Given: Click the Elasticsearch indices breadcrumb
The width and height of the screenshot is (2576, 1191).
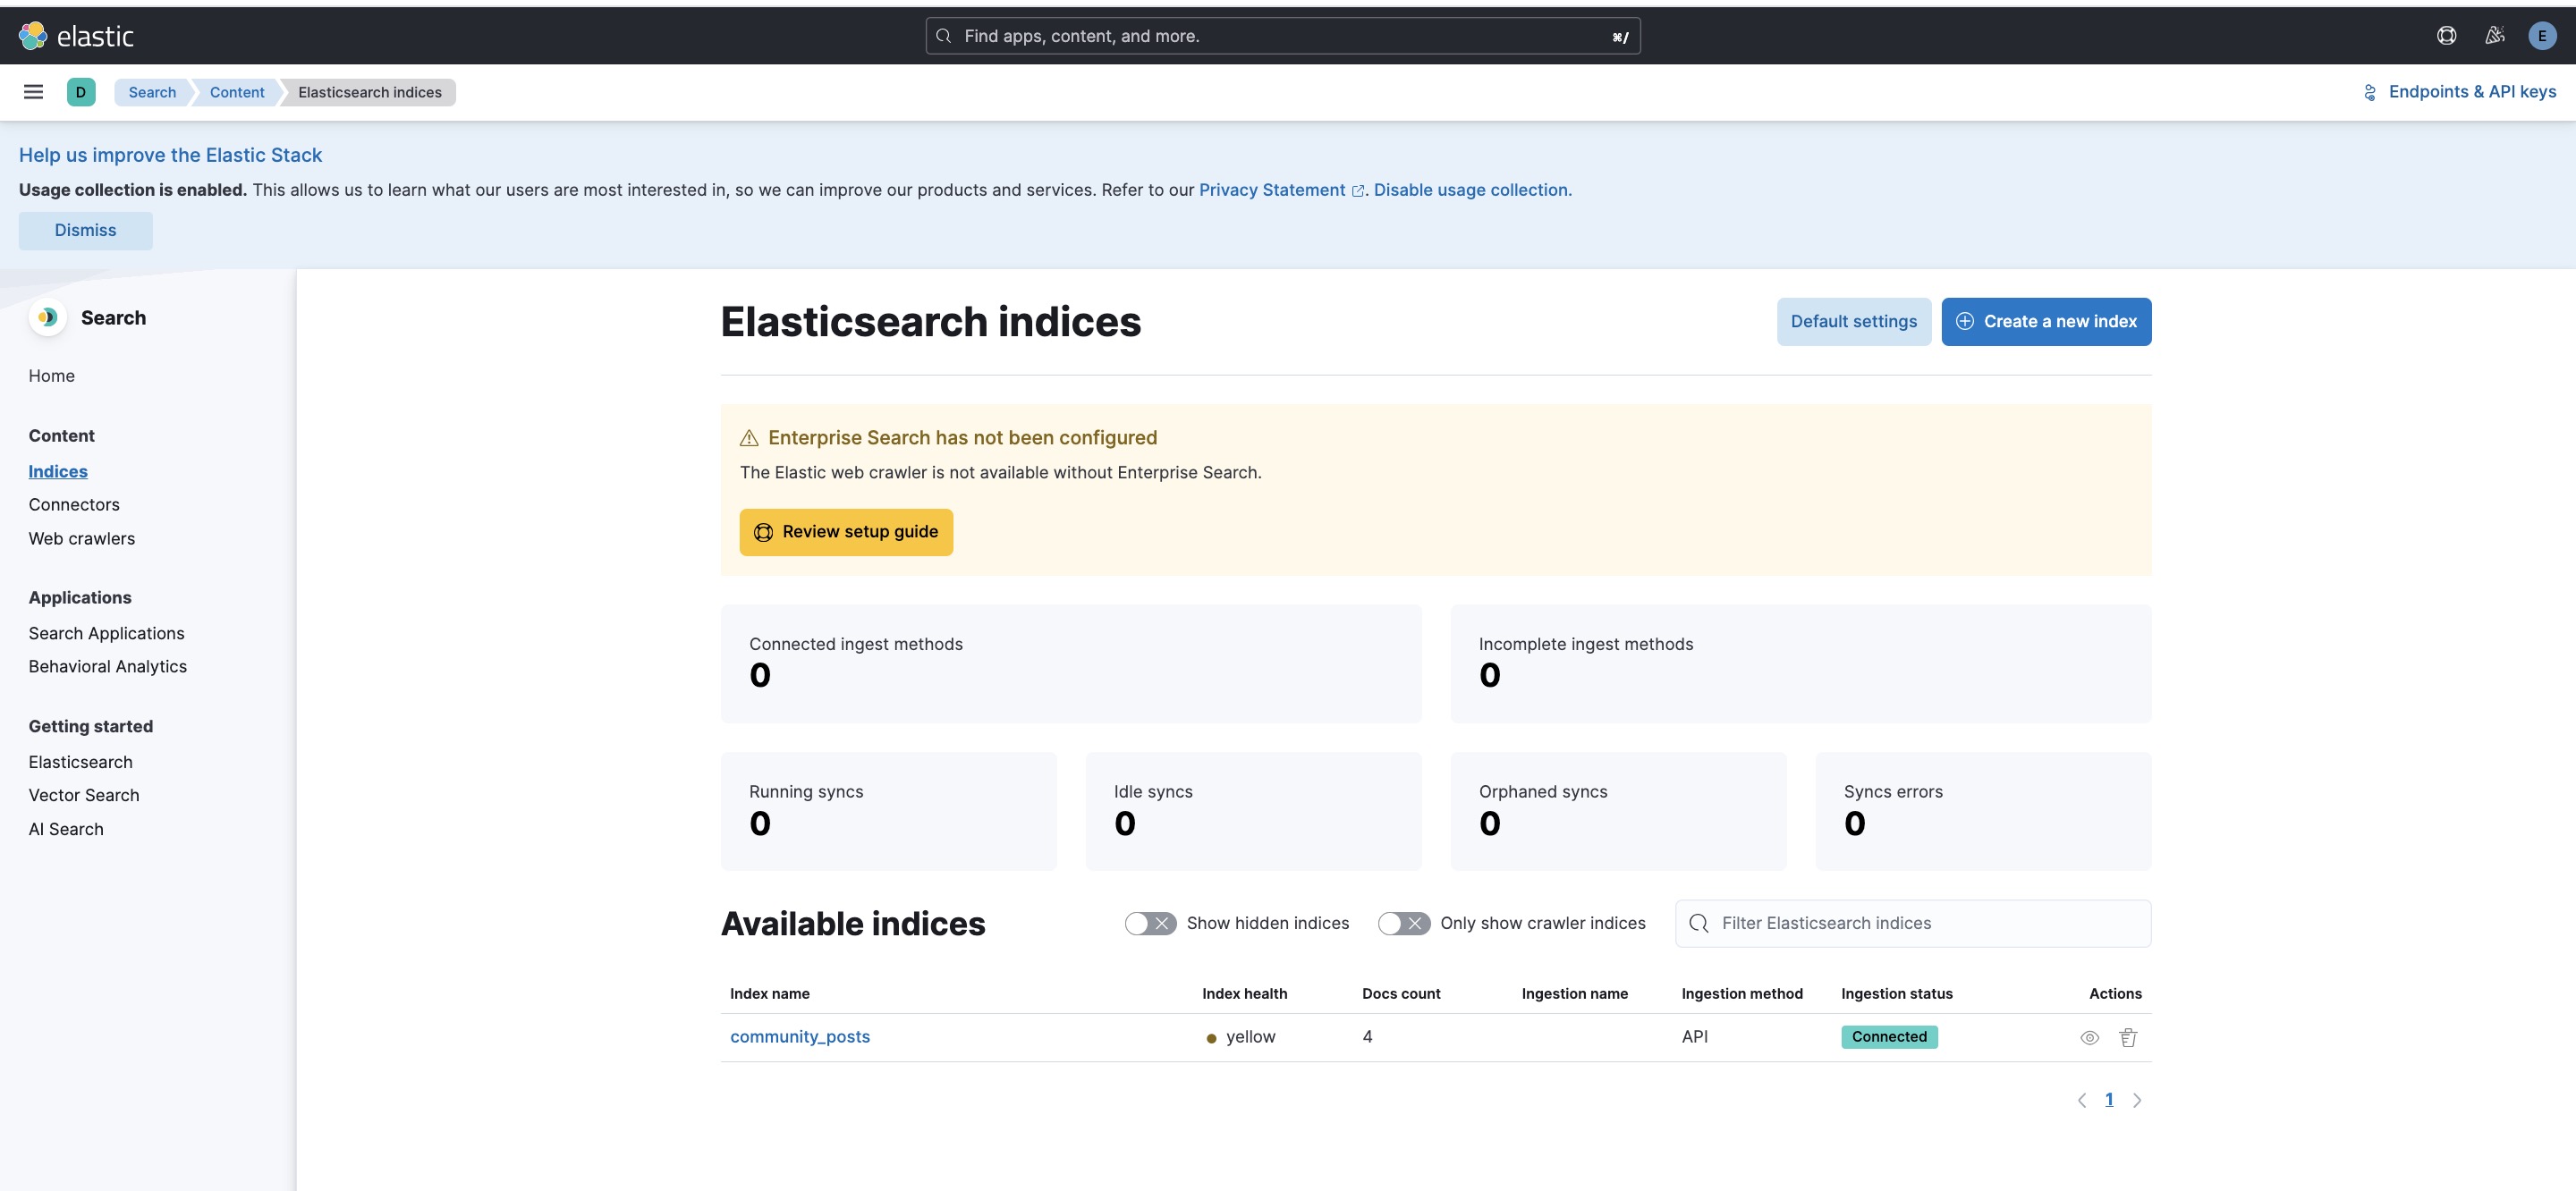Looking at the screenshot, I should point(369,92).
